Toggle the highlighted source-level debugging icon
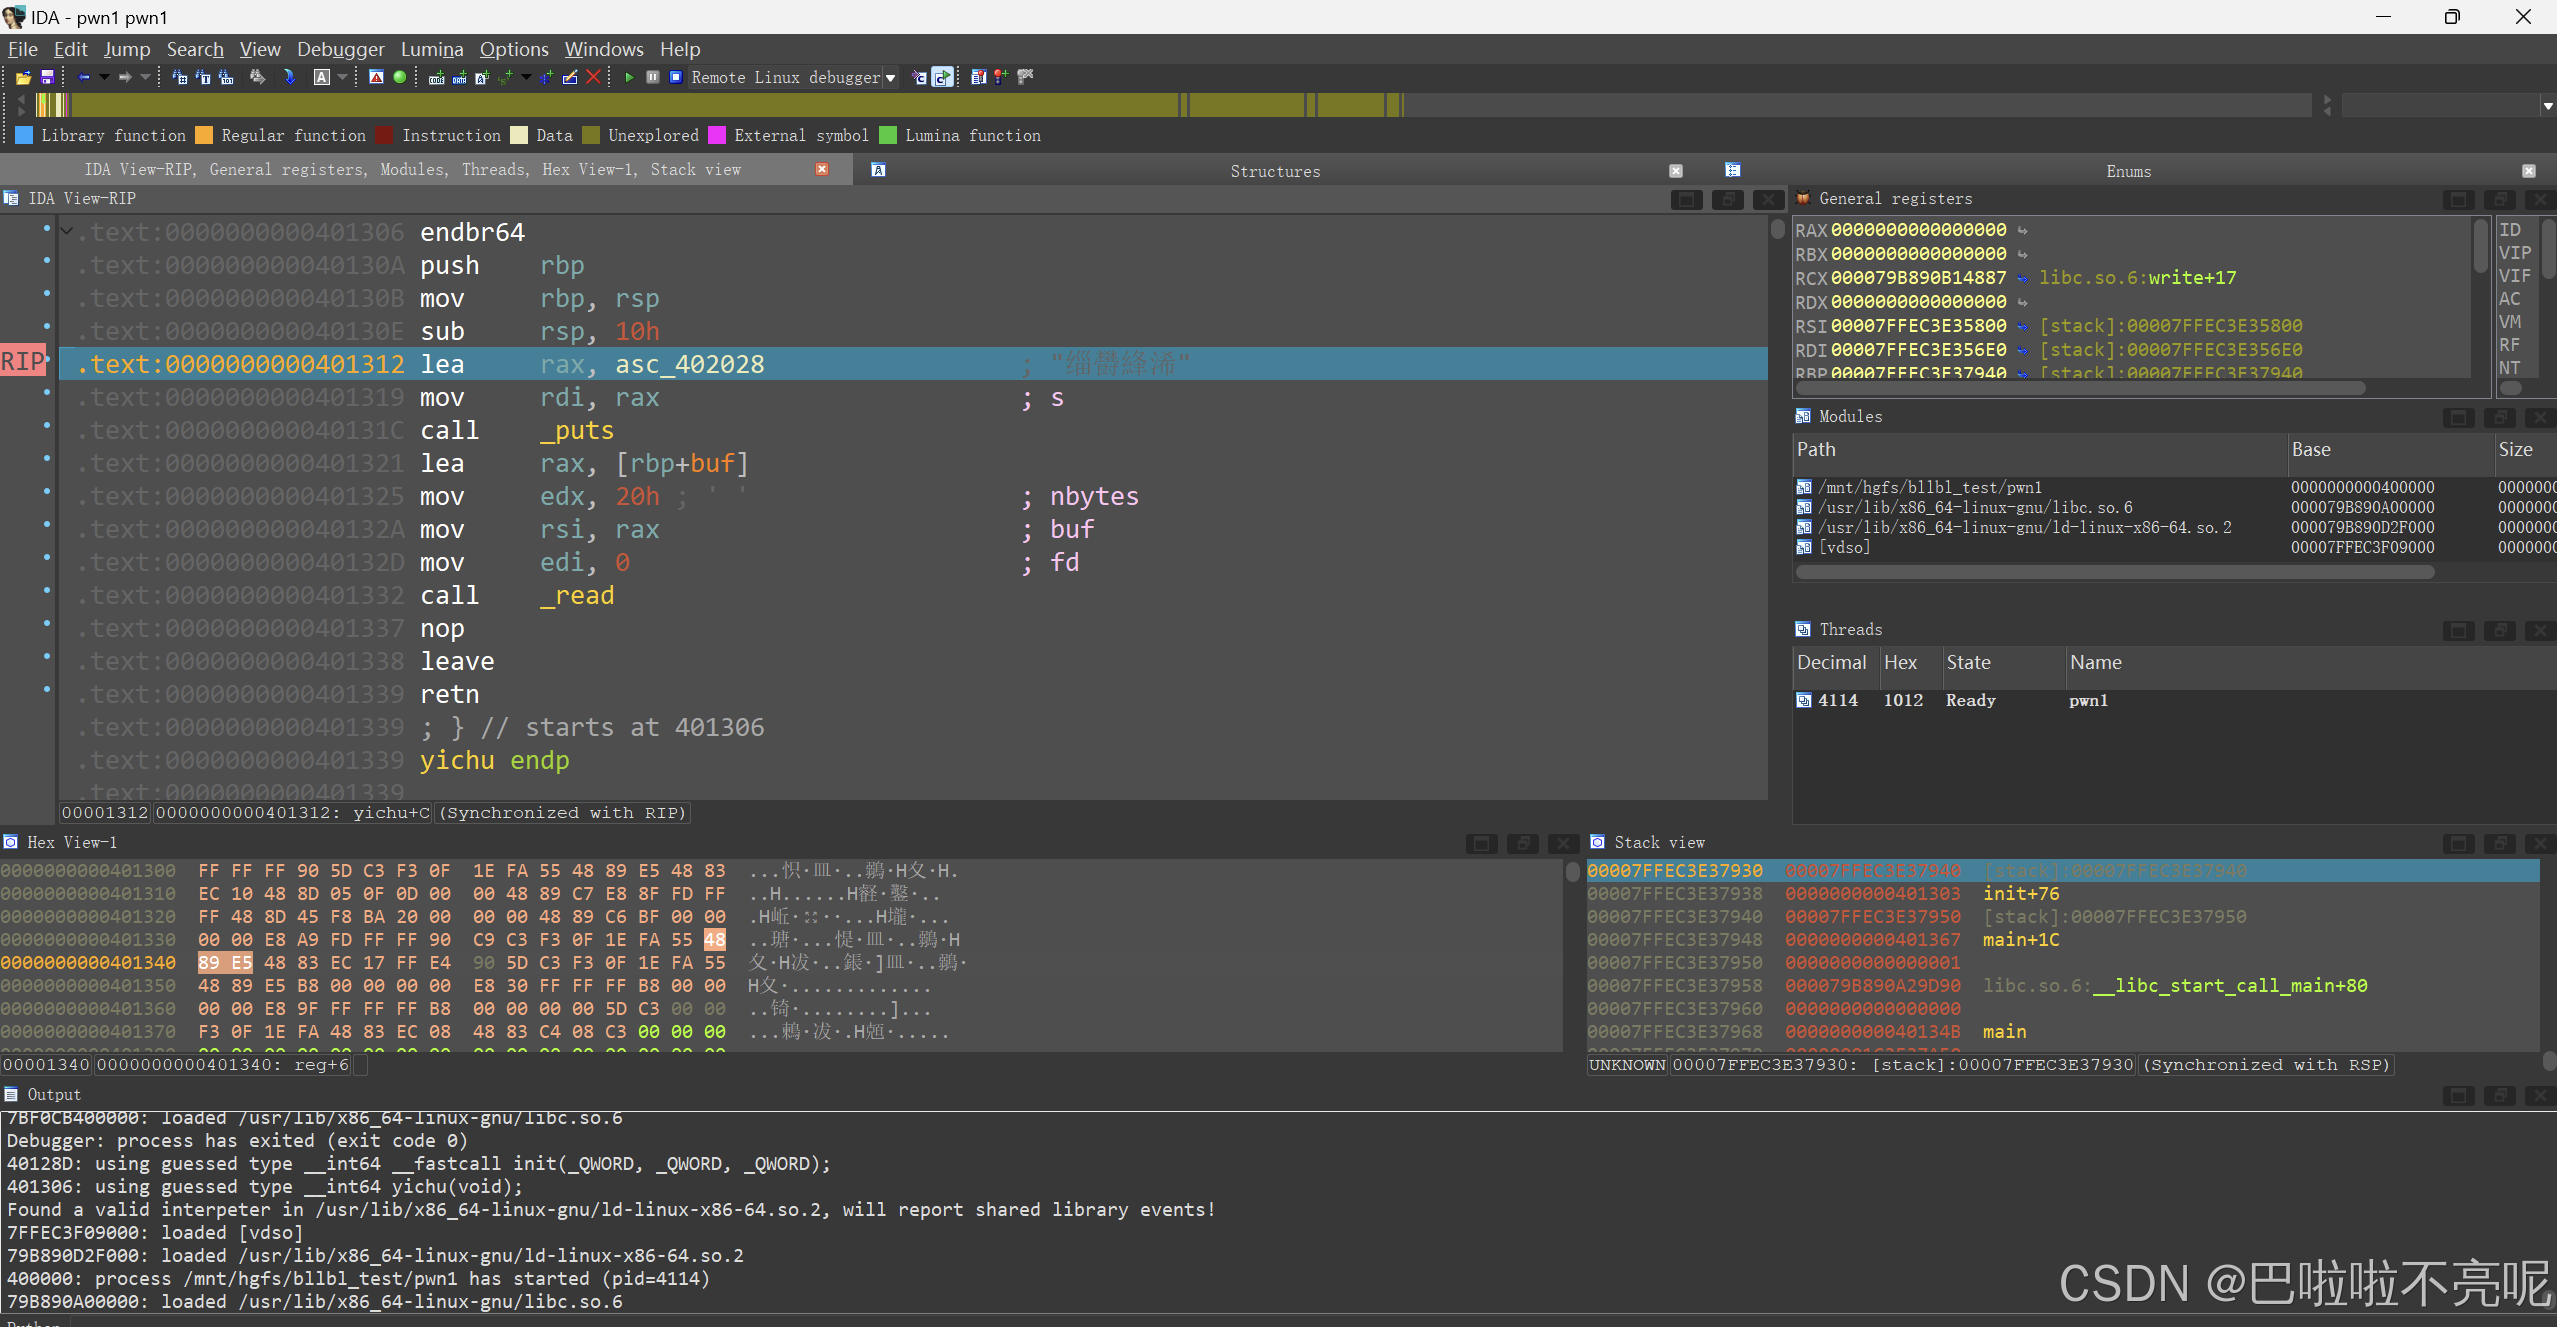This screenshot has height=1327, width=2557. click(x=942, y=77)
